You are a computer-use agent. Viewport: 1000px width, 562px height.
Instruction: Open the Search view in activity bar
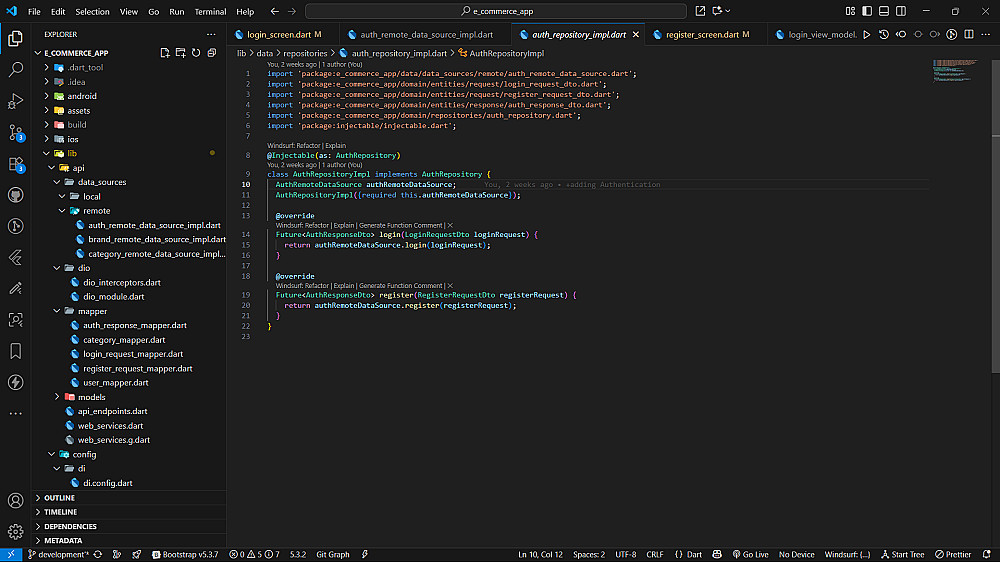(15, 70)
